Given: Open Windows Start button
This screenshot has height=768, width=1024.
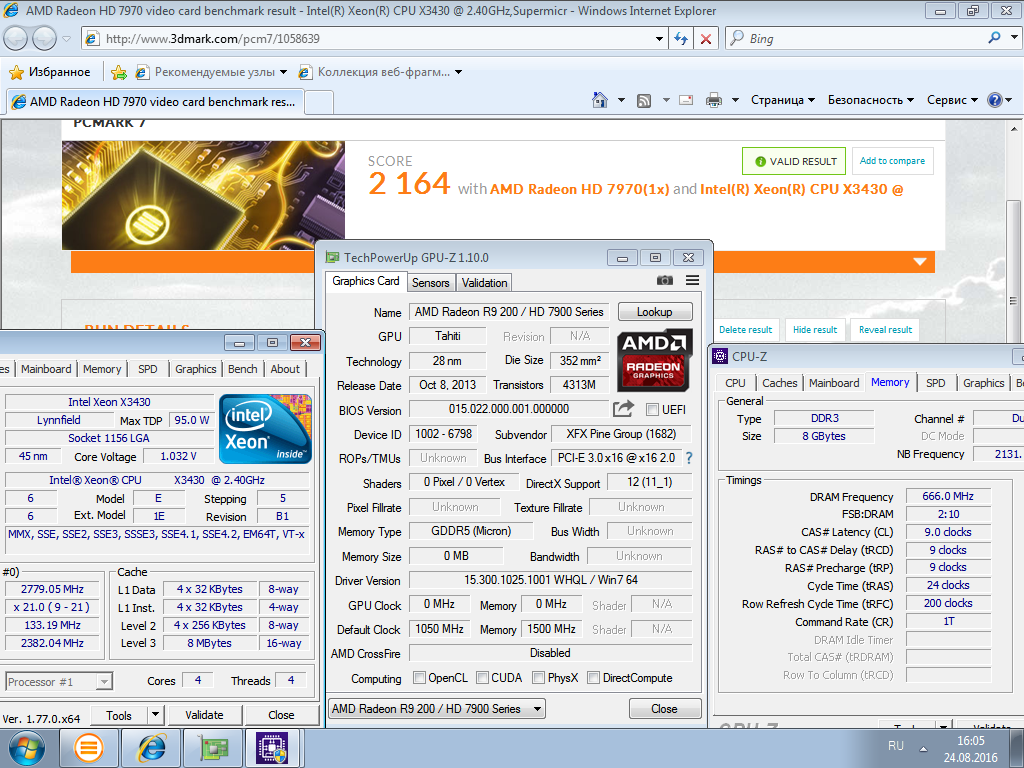Looking at the screenshot, I should (27, 748).
